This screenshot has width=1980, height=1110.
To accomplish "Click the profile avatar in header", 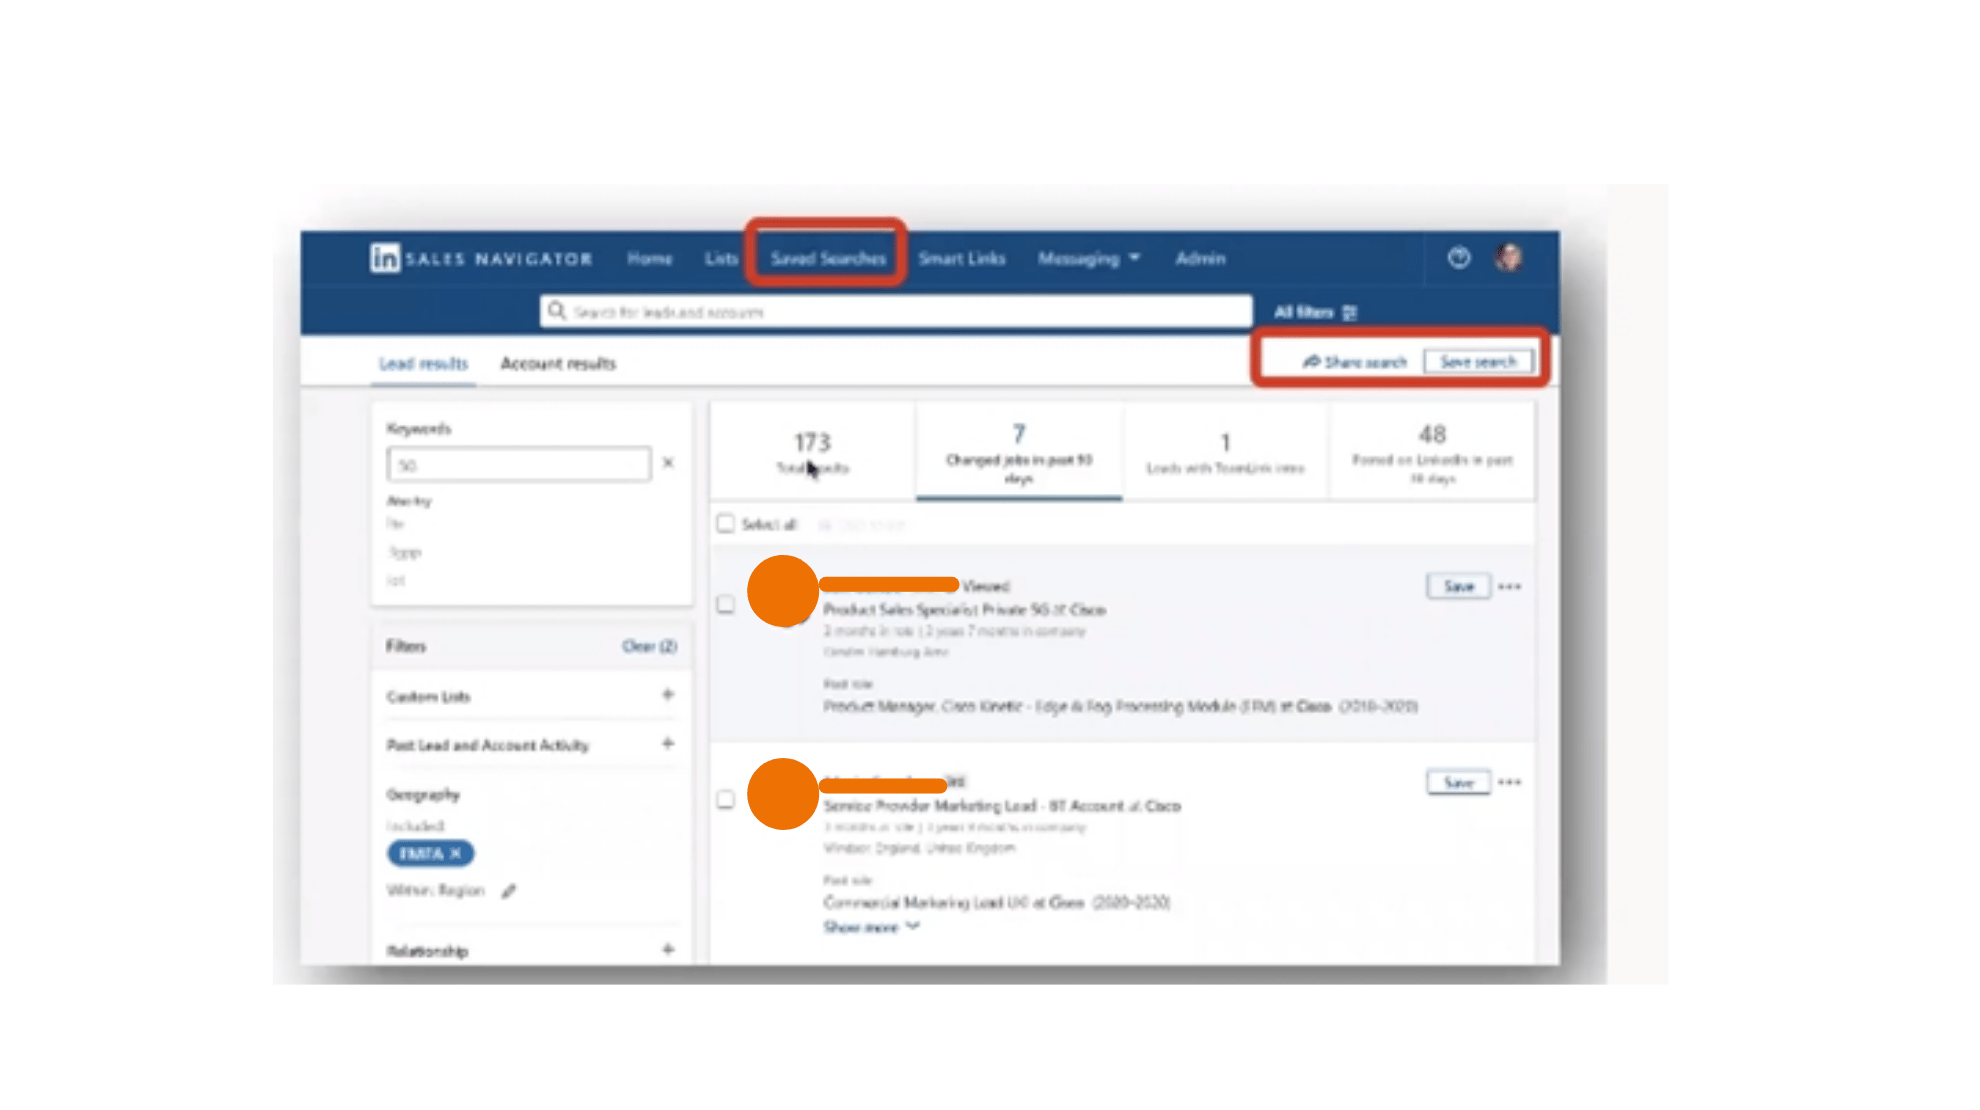I will pyautogui.click(x=1508, y=258).
